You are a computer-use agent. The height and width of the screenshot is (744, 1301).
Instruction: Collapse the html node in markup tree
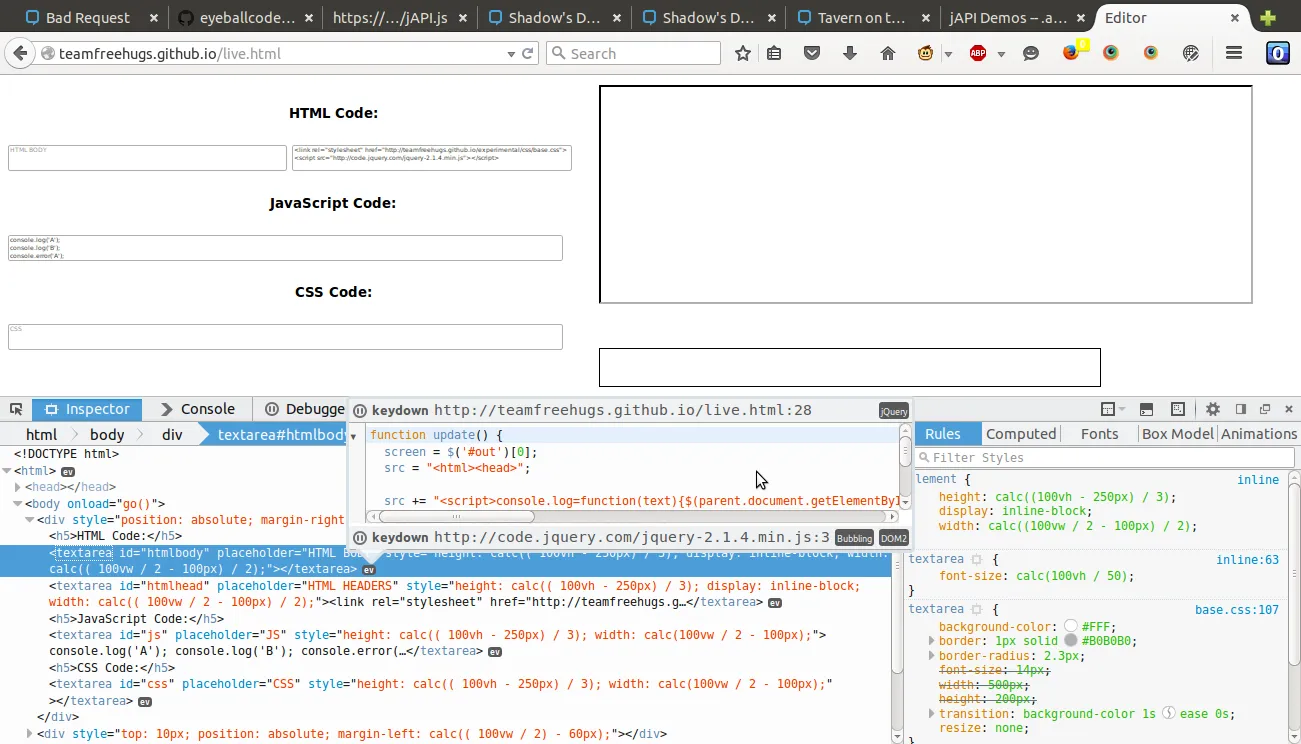7,471
